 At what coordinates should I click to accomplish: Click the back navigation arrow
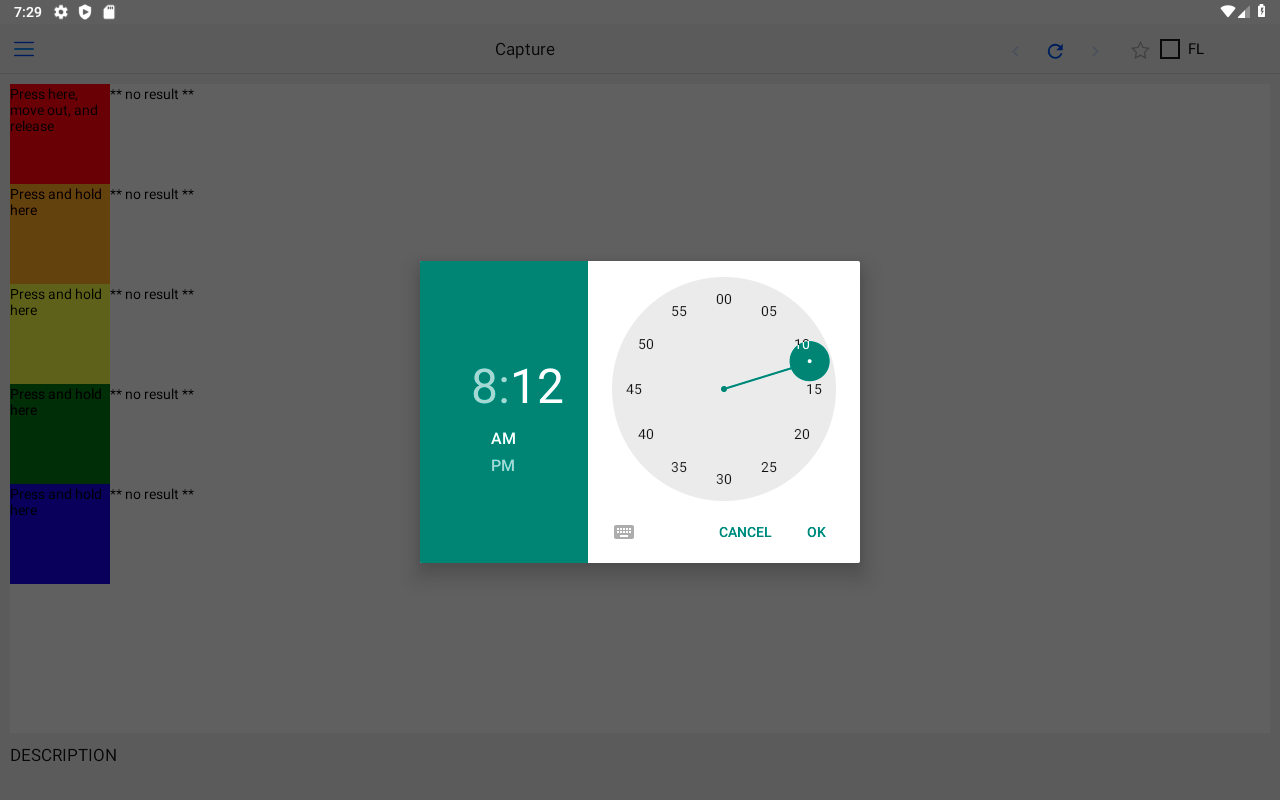[x=1015, y=50]
